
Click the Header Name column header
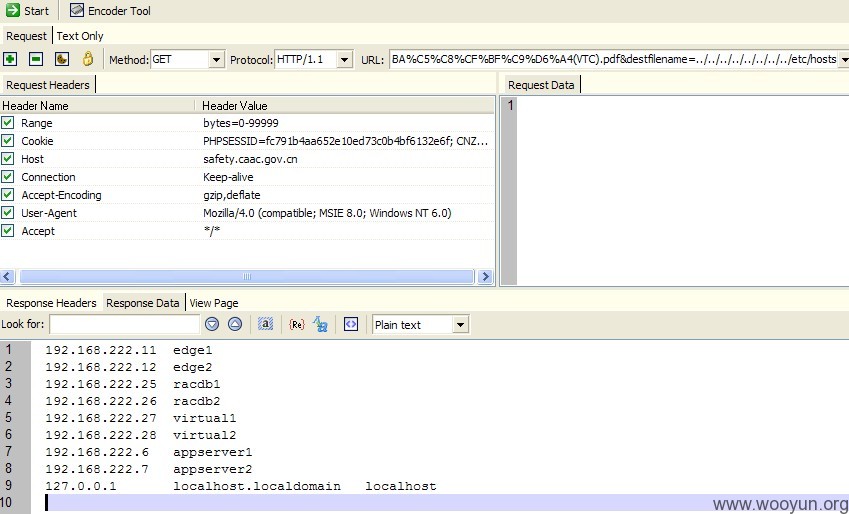[x=97, y=106]
